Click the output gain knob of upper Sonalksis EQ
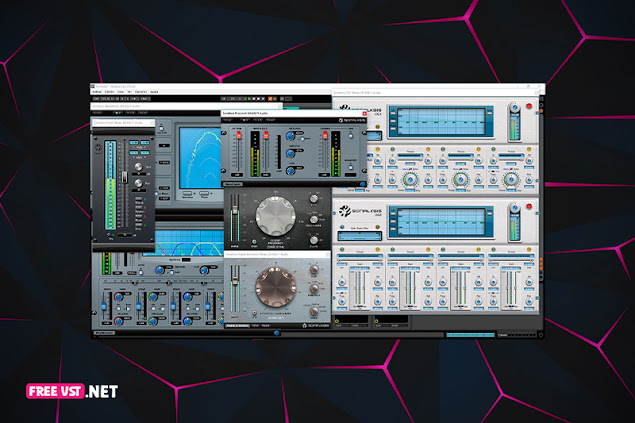 click(515, 107)
